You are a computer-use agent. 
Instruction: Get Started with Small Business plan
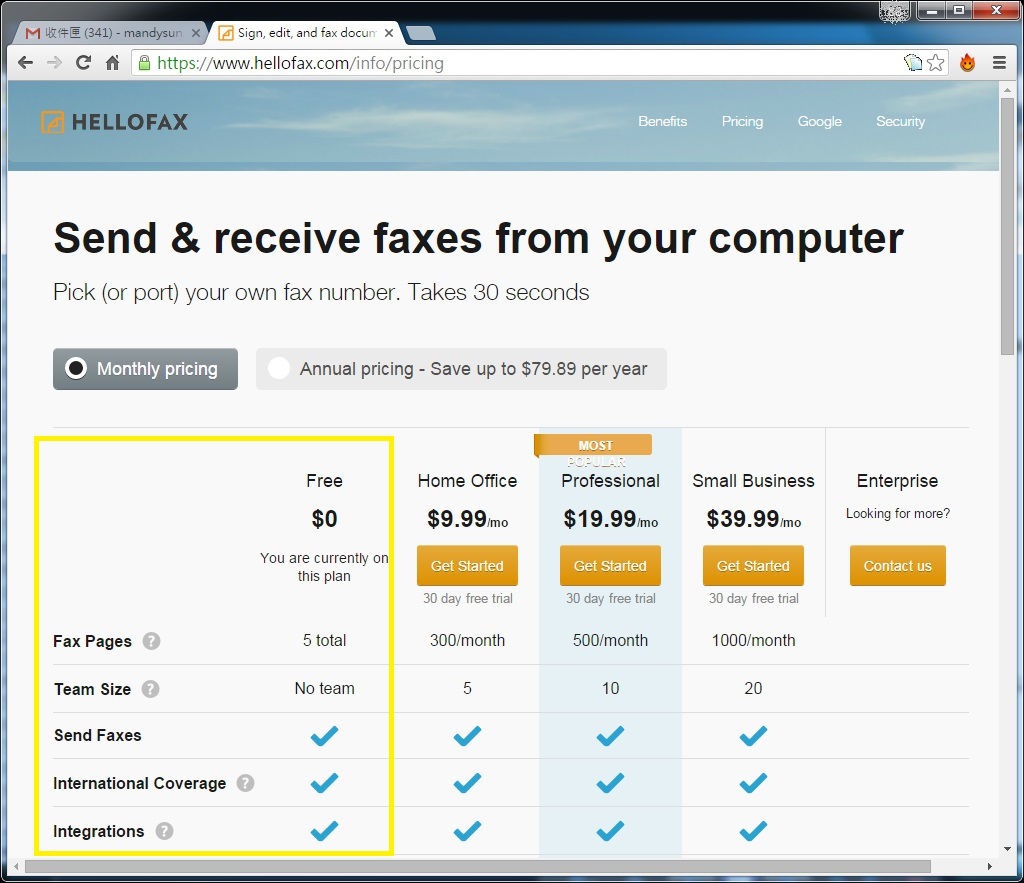point(753,566)
